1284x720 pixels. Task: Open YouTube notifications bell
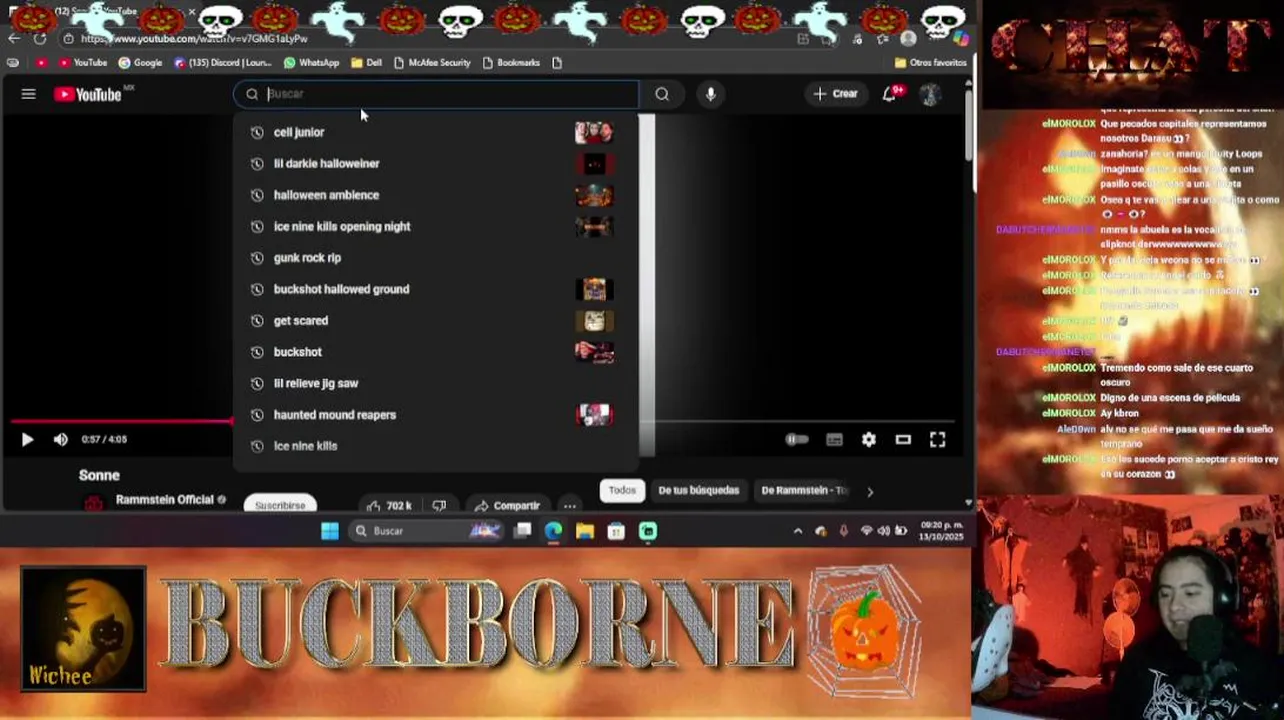[889, 94]
